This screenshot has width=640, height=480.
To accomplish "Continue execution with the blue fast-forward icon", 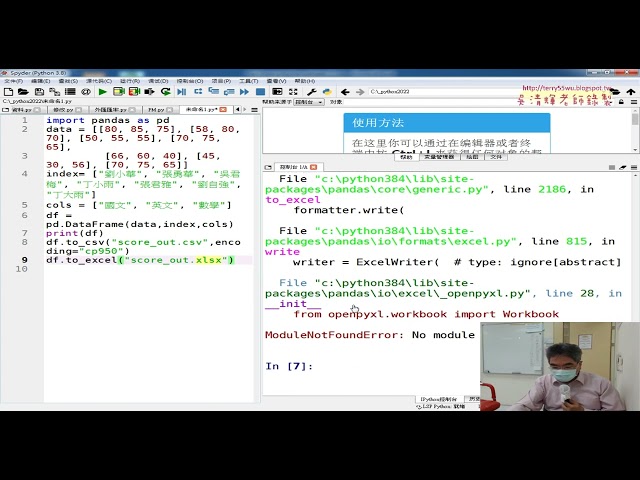I will [244, 92].
